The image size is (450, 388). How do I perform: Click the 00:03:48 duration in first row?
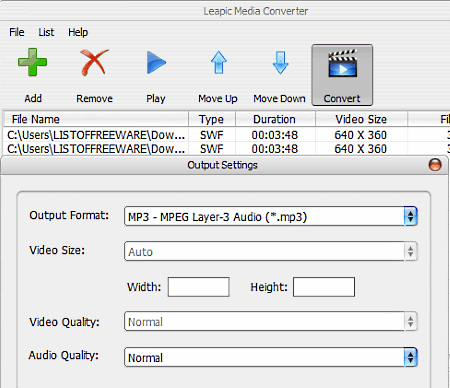(275, 135)
